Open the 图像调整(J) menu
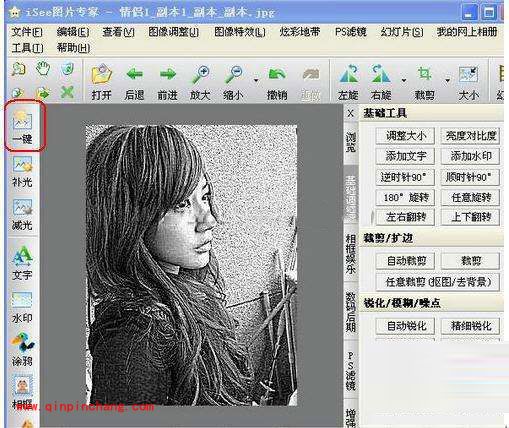The width and height of the screenshot is (509, 428). pyautogui.click(x=174, y=32)
